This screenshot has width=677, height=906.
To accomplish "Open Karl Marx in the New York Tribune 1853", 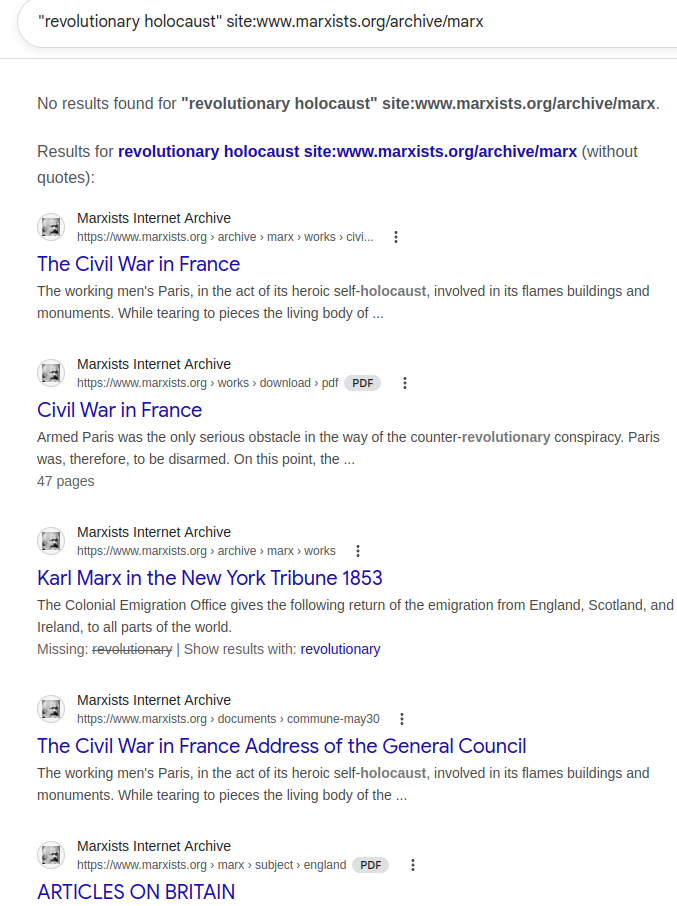I will coord(210,578).
